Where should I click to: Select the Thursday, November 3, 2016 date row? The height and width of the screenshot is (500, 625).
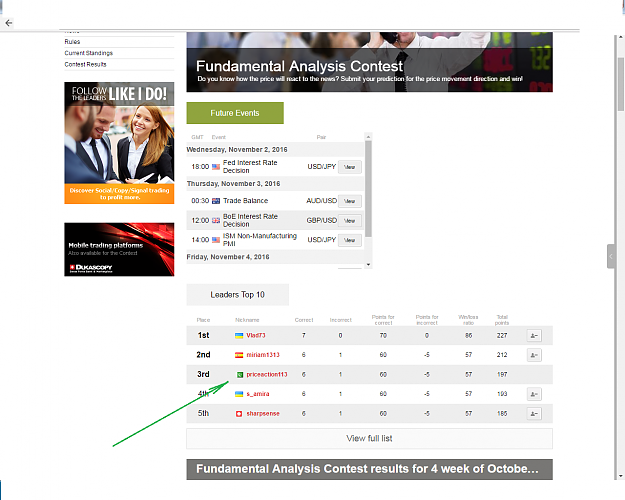[x=275, y=184]
